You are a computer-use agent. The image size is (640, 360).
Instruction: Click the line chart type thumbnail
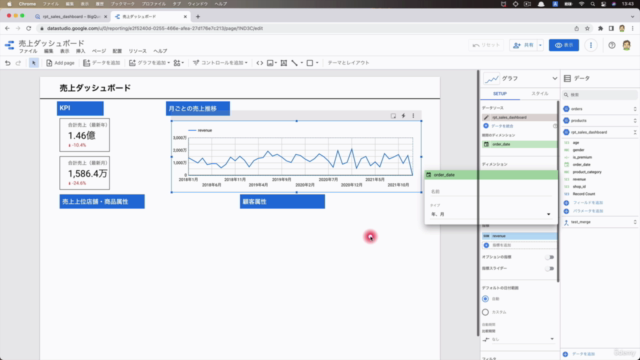491,78
